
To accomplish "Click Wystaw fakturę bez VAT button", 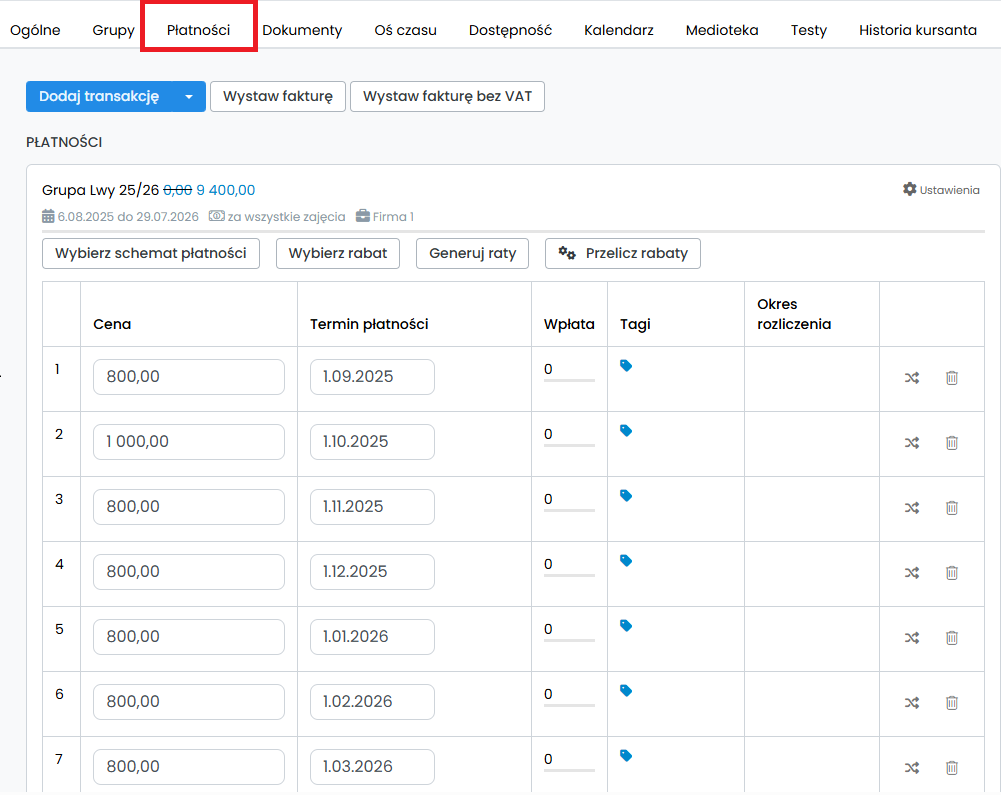I will 447,97.
